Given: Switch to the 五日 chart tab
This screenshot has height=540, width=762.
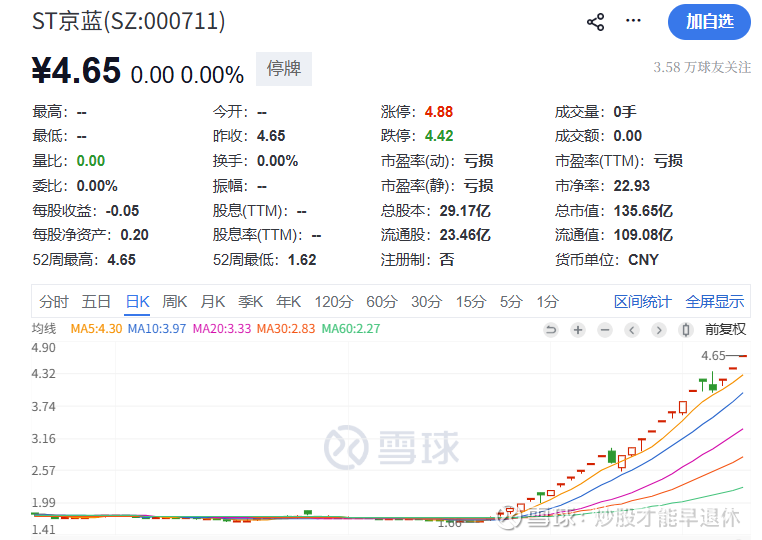Looking at the screenshot, I should (x=96, y=302).
